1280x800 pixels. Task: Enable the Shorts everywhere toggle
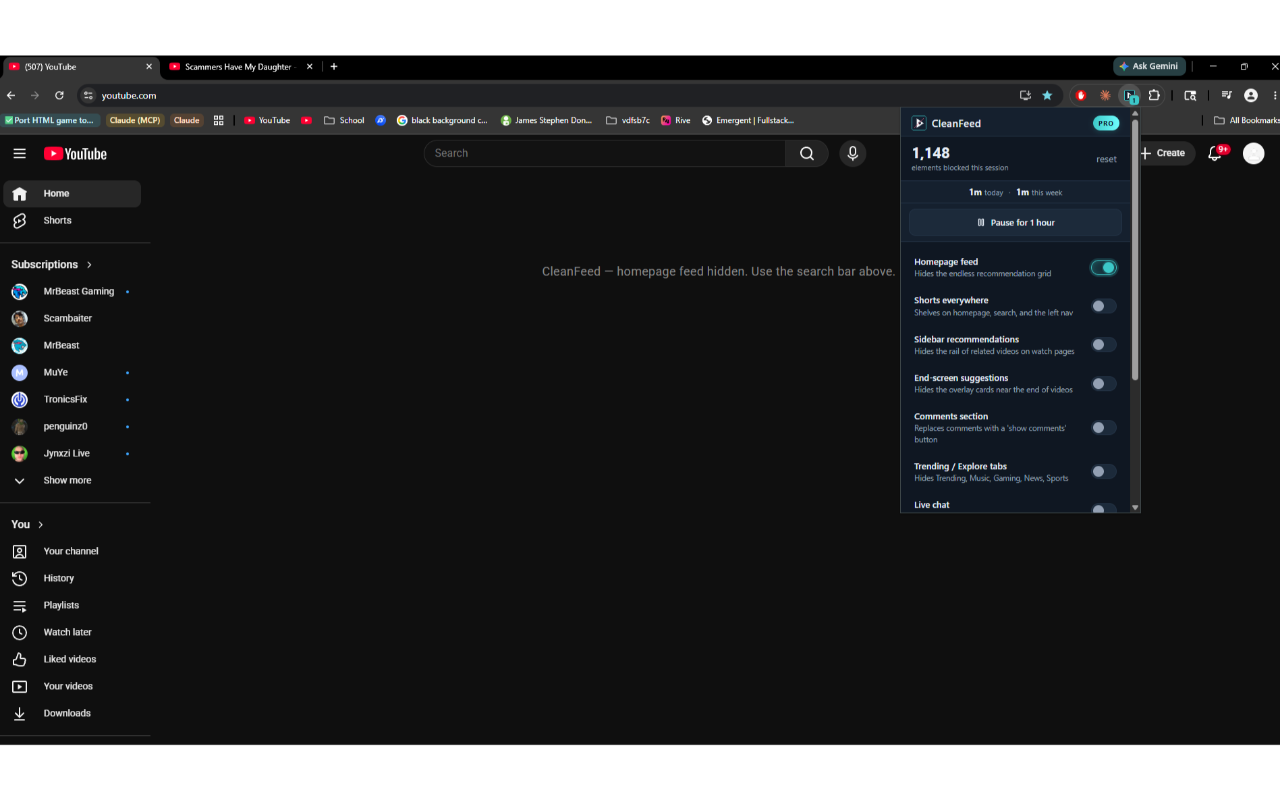click(1103, 306)
